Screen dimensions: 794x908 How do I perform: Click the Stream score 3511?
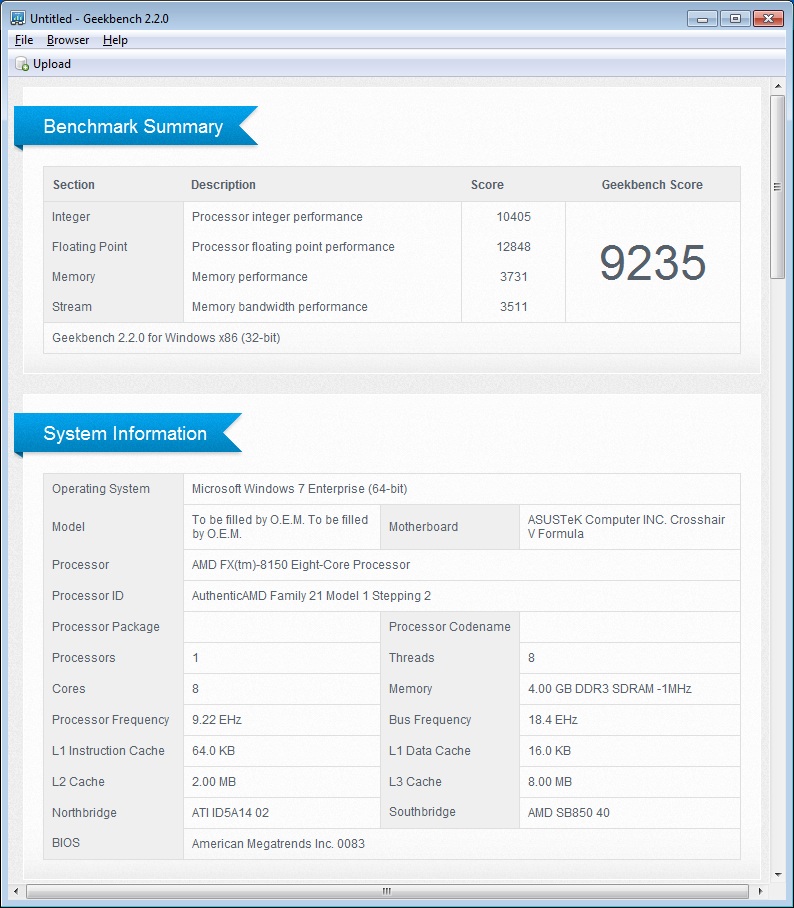pyautogui.click(x=514, y=307)
